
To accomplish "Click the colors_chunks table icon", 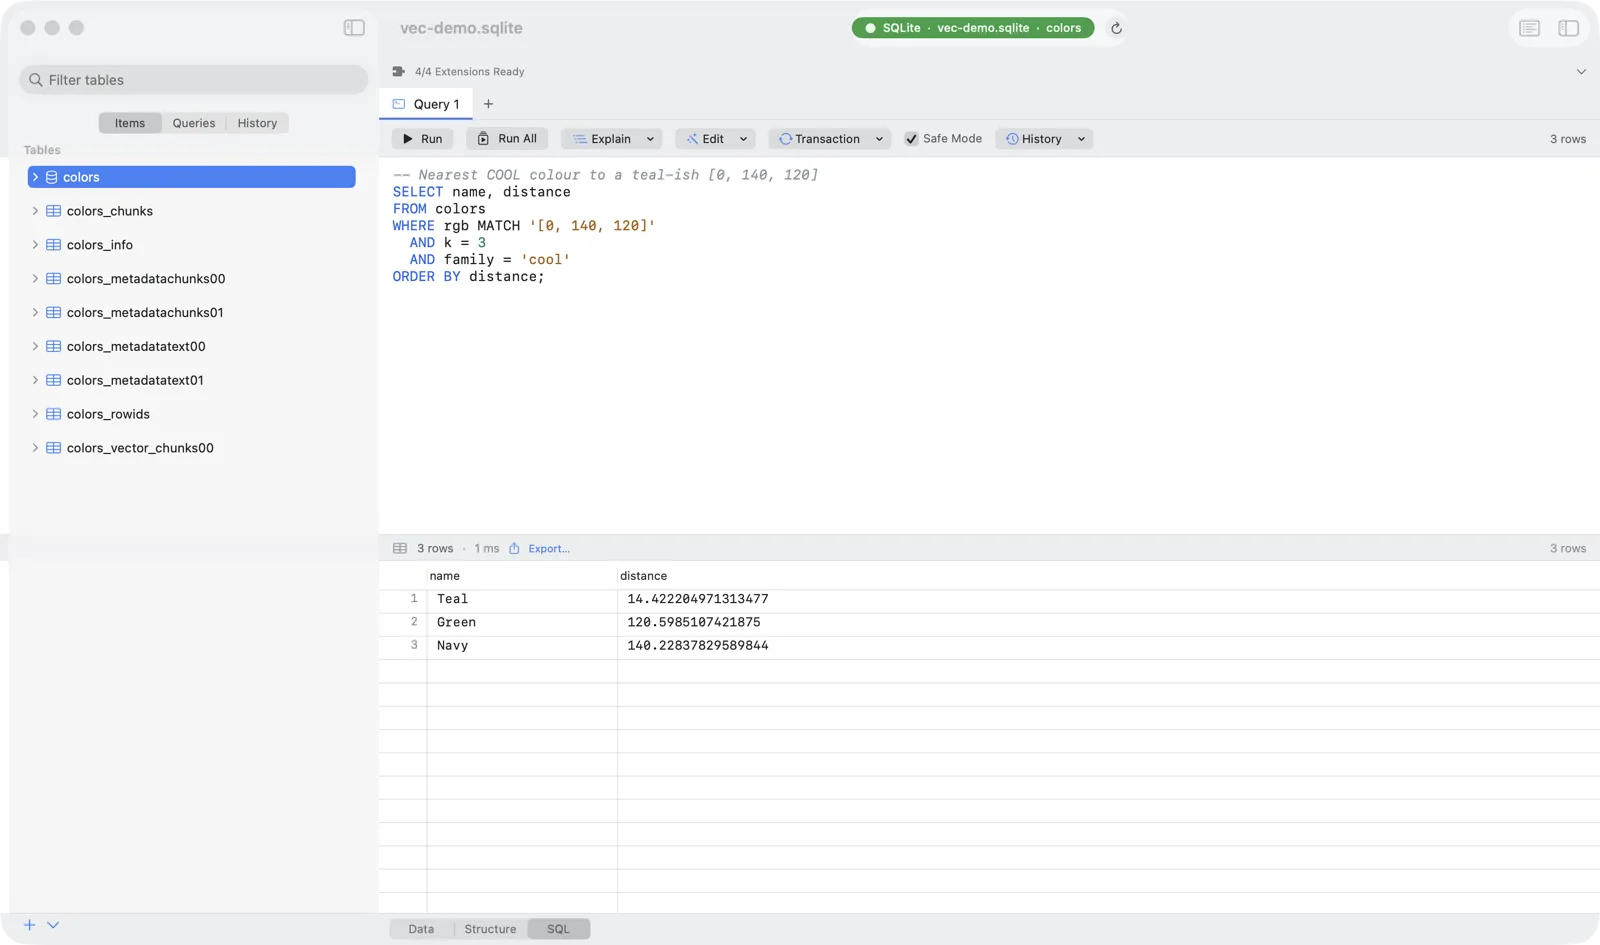I will click(x=54, y=211).
